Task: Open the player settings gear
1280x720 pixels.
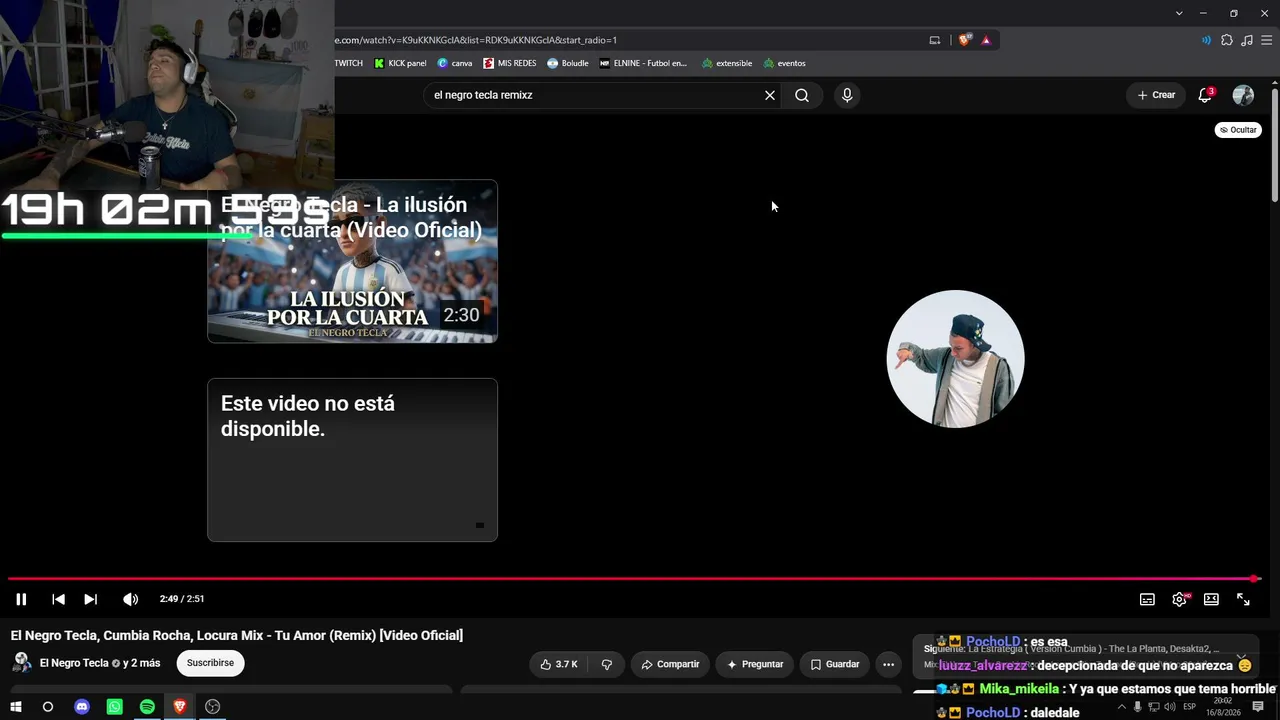Action: pos(1180,599)
